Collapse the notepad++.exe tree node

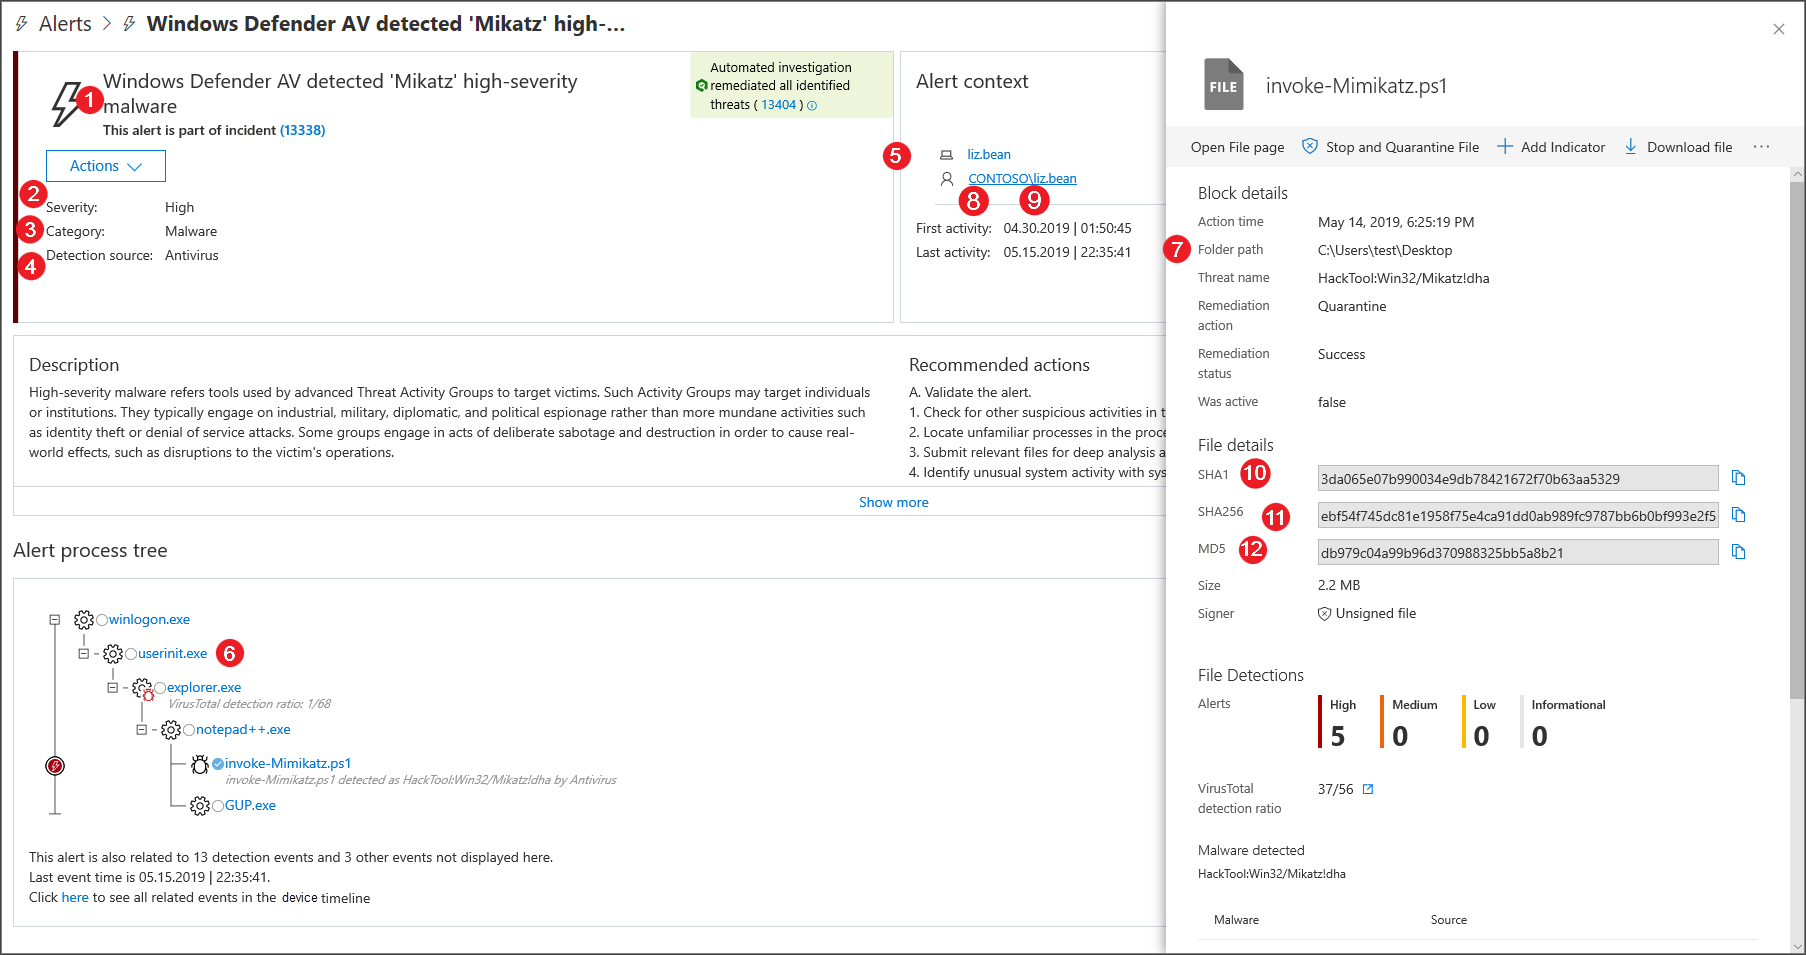tap(142, 730)
